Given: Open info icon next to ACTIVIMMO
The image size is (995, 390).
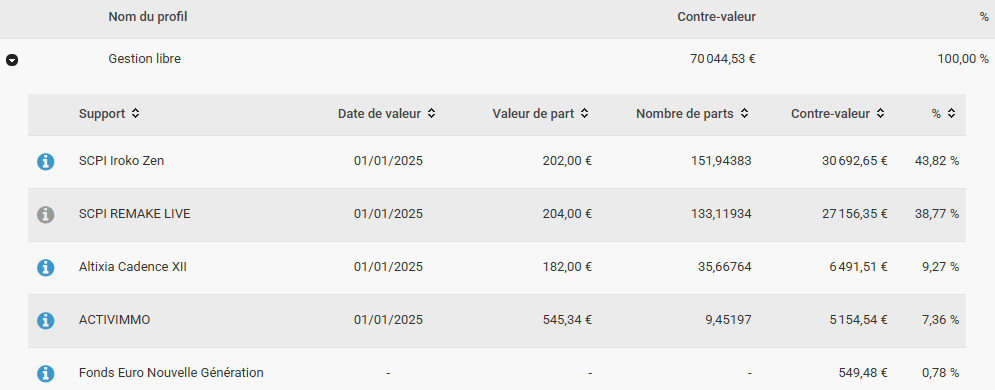Looking at the screenshot, I should click(x=45, y=321).
